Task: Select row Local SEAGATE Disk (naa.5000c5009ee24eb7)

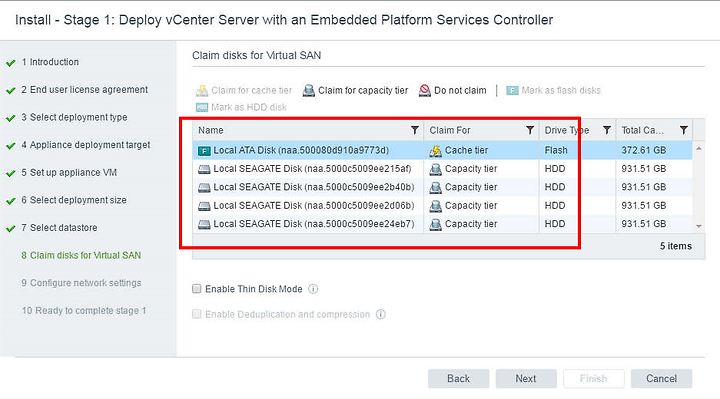Action: click(442, 224)
